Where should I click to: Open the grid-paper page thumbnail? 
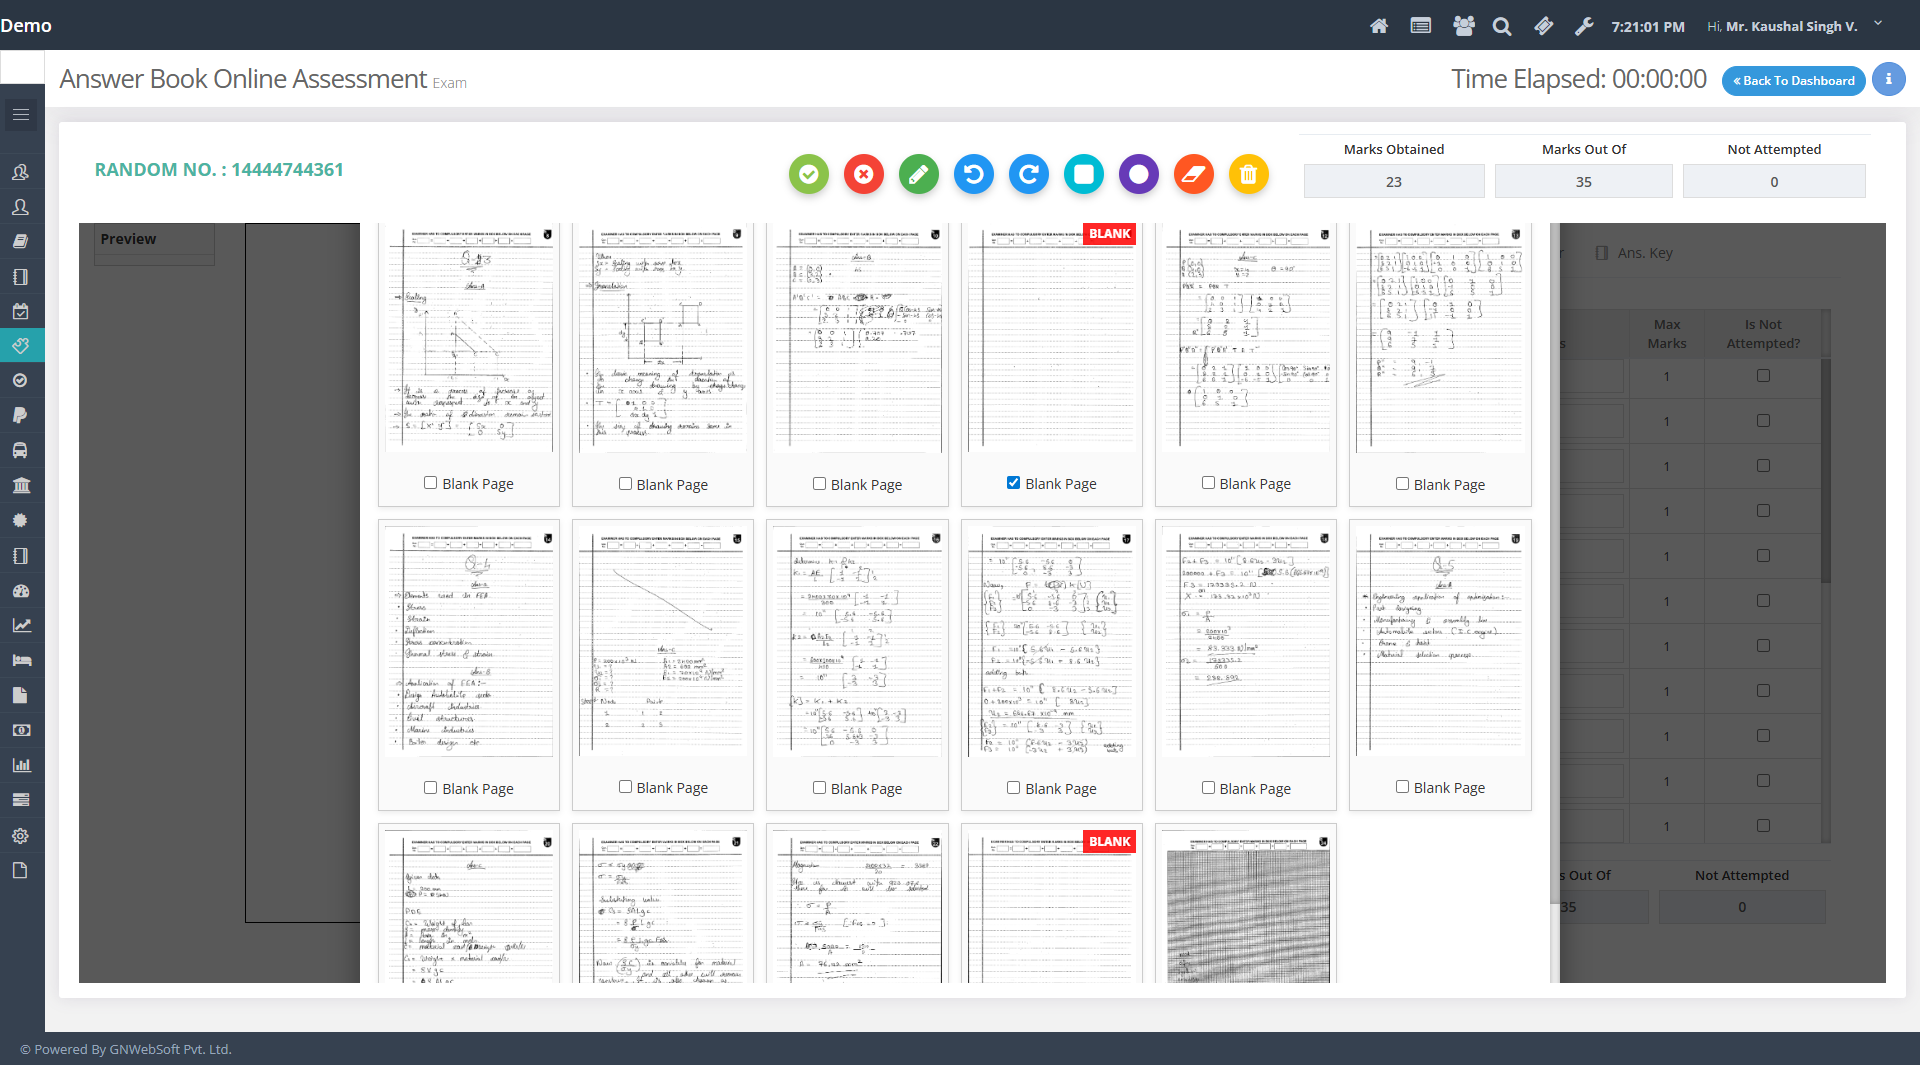(1247, 905)
